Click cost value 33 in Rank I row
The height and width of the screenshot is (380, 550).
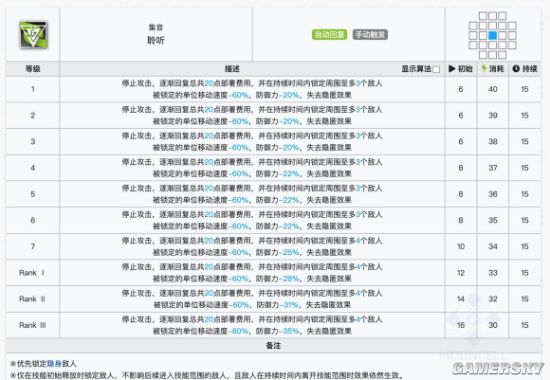pyautogui.click(x=493, y=273)
